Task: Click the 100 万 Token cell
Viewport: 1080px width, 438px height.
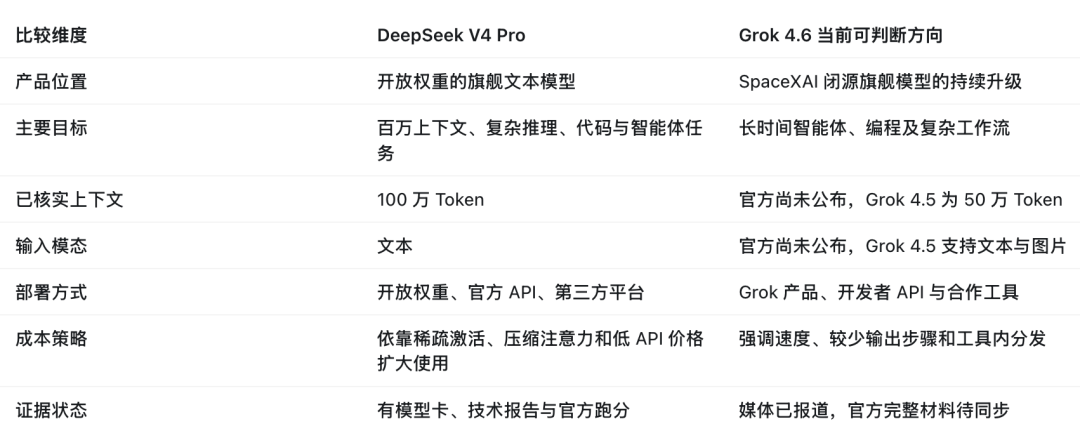Action: [x=430, y=200]
